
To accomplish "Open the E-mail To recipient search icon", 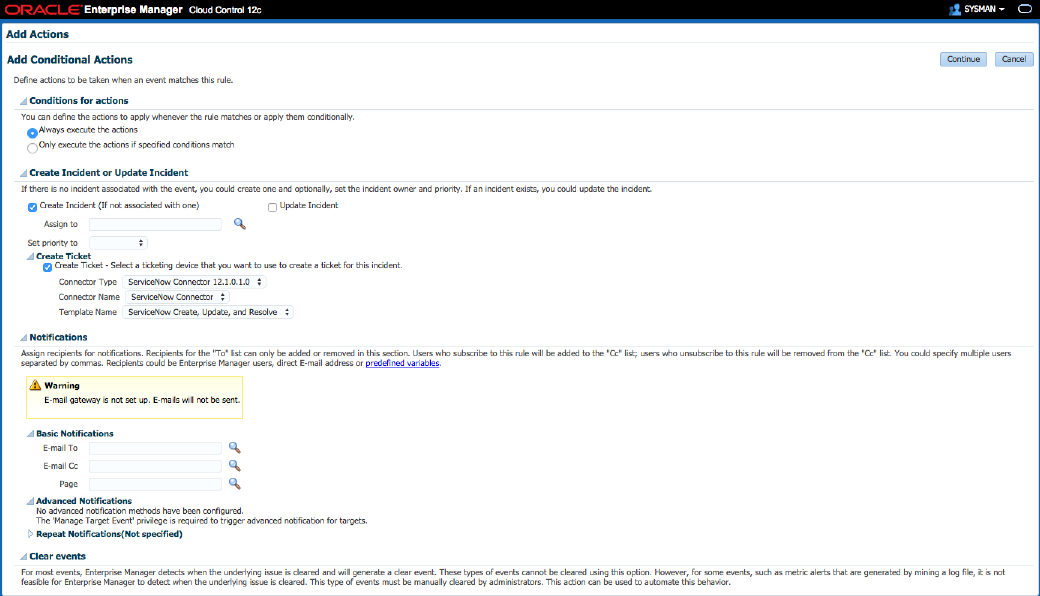I will tap(234, 447).
